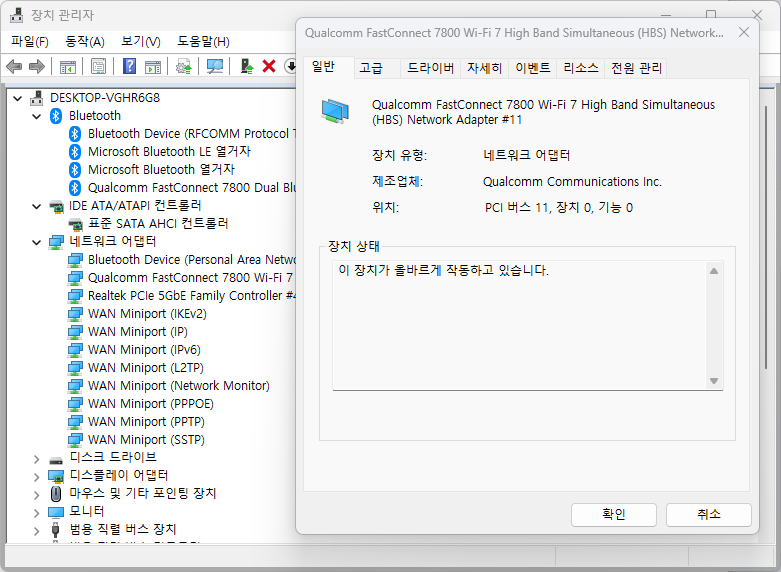Viewport: 781px width, 572px height.
Task: Open the Properties toolbar icon
Action: (x=99, y=66)
